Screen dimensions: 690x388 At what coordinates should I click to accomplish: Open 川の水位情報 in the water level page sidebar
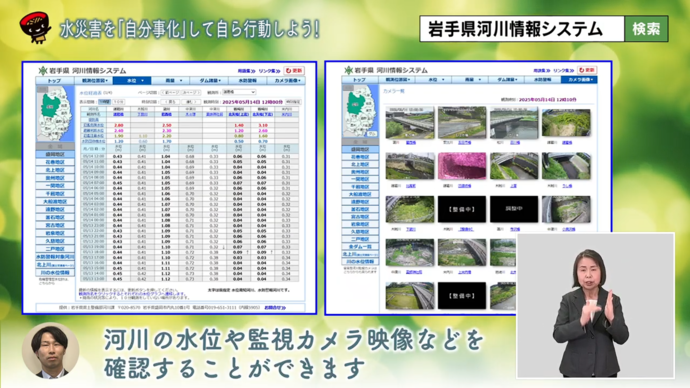pos(55,273)
